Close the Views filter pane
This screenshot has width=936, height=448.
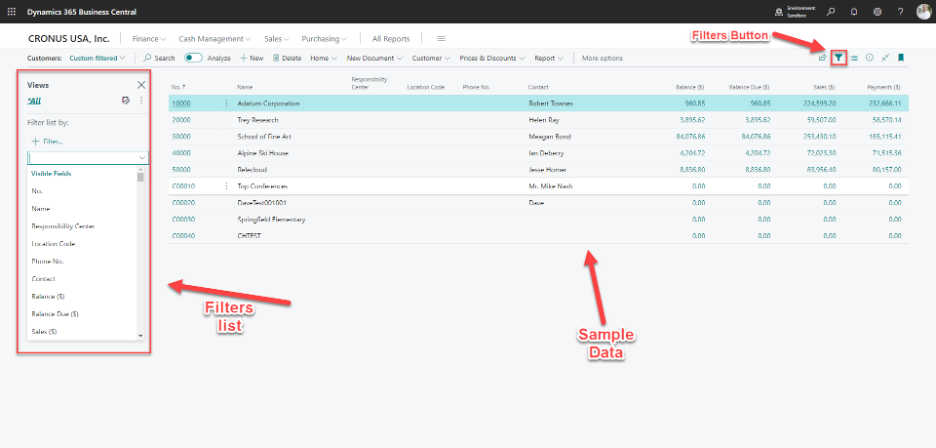tap(141, 85)
